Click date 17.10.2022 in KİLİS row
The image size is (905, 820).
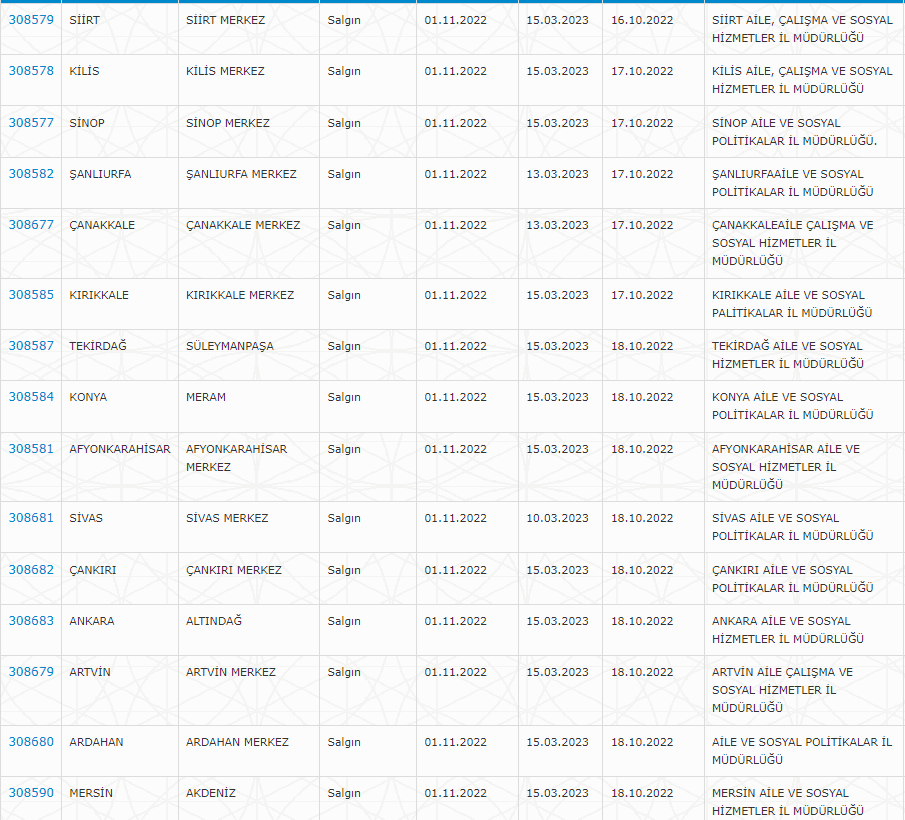(x=642, y=72)
